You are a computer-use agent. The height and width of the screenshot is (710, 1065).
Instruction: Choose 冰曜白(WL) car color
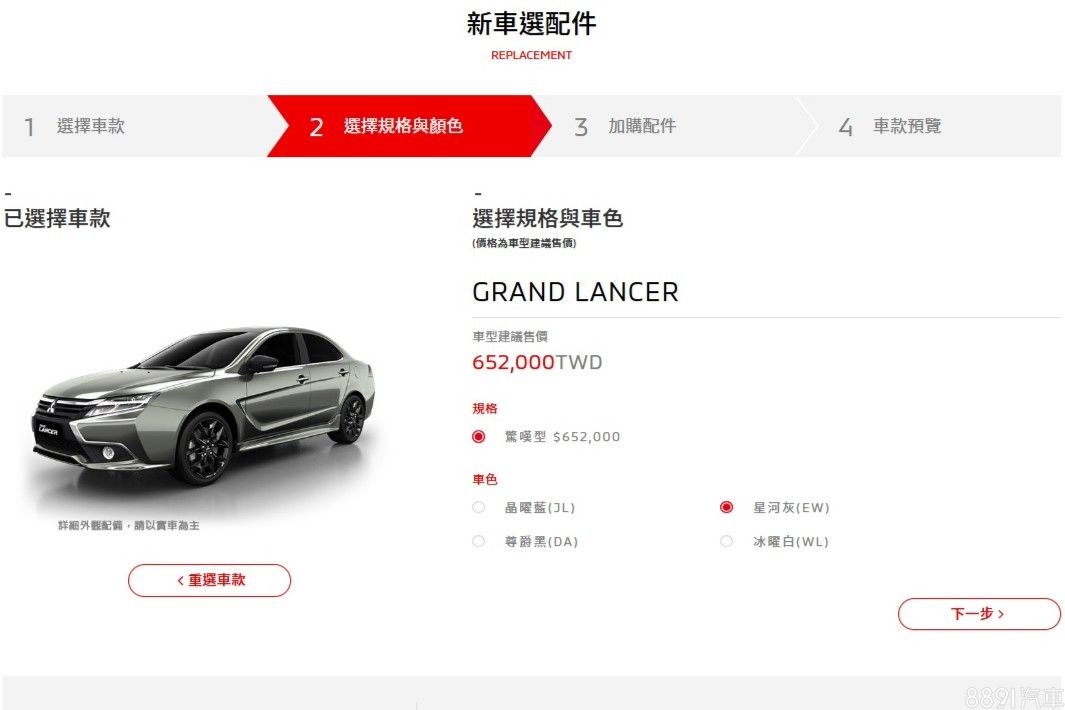point(727,542)
